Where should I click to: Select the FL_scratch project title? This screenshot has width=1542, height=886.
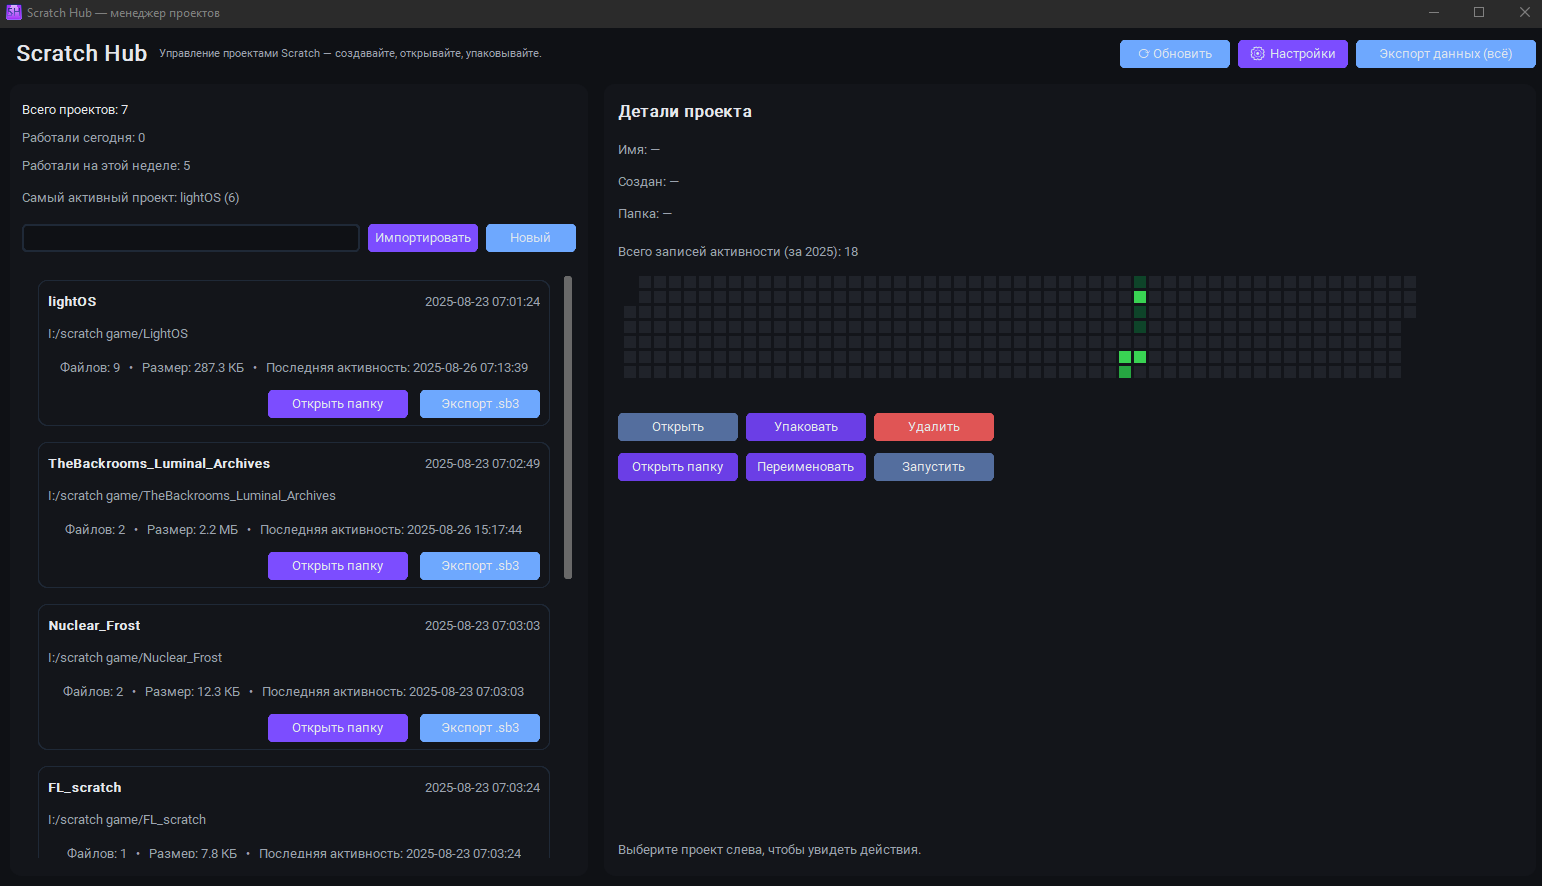[85, 788]
